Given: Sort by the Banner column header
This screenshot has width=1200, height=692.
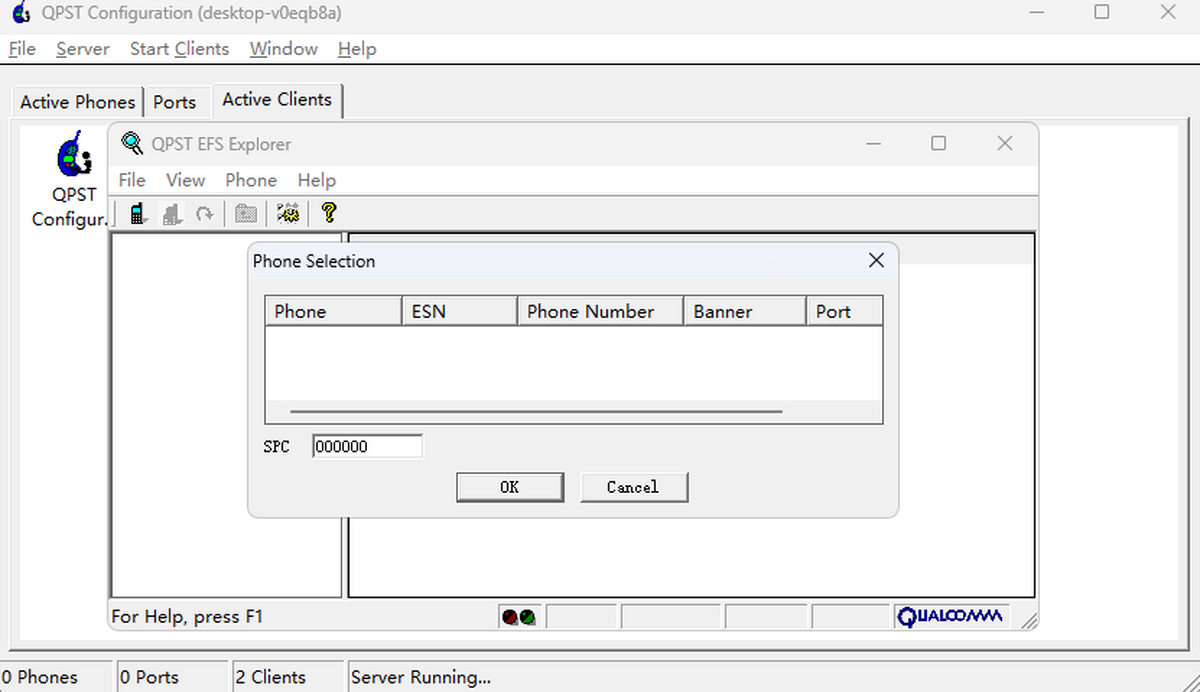Looking at the screenshot, I should (x=744, y=311).
